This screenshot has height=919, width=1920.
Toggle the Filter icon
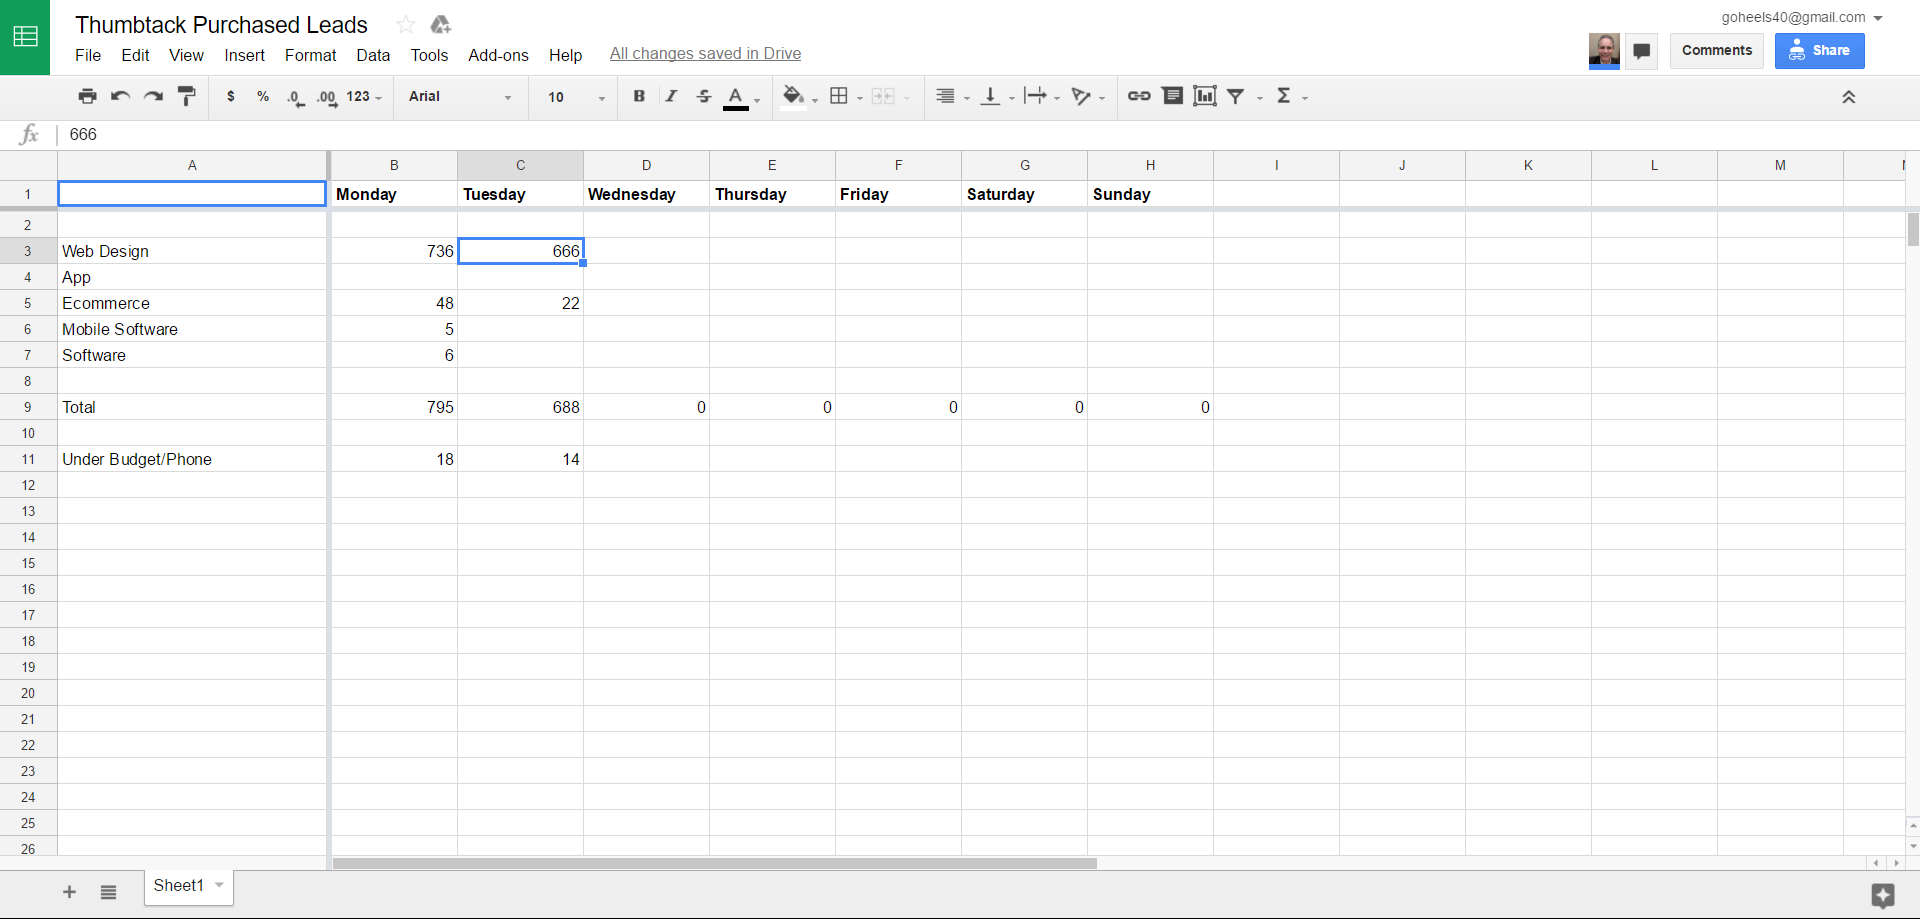coord(1237,96)
